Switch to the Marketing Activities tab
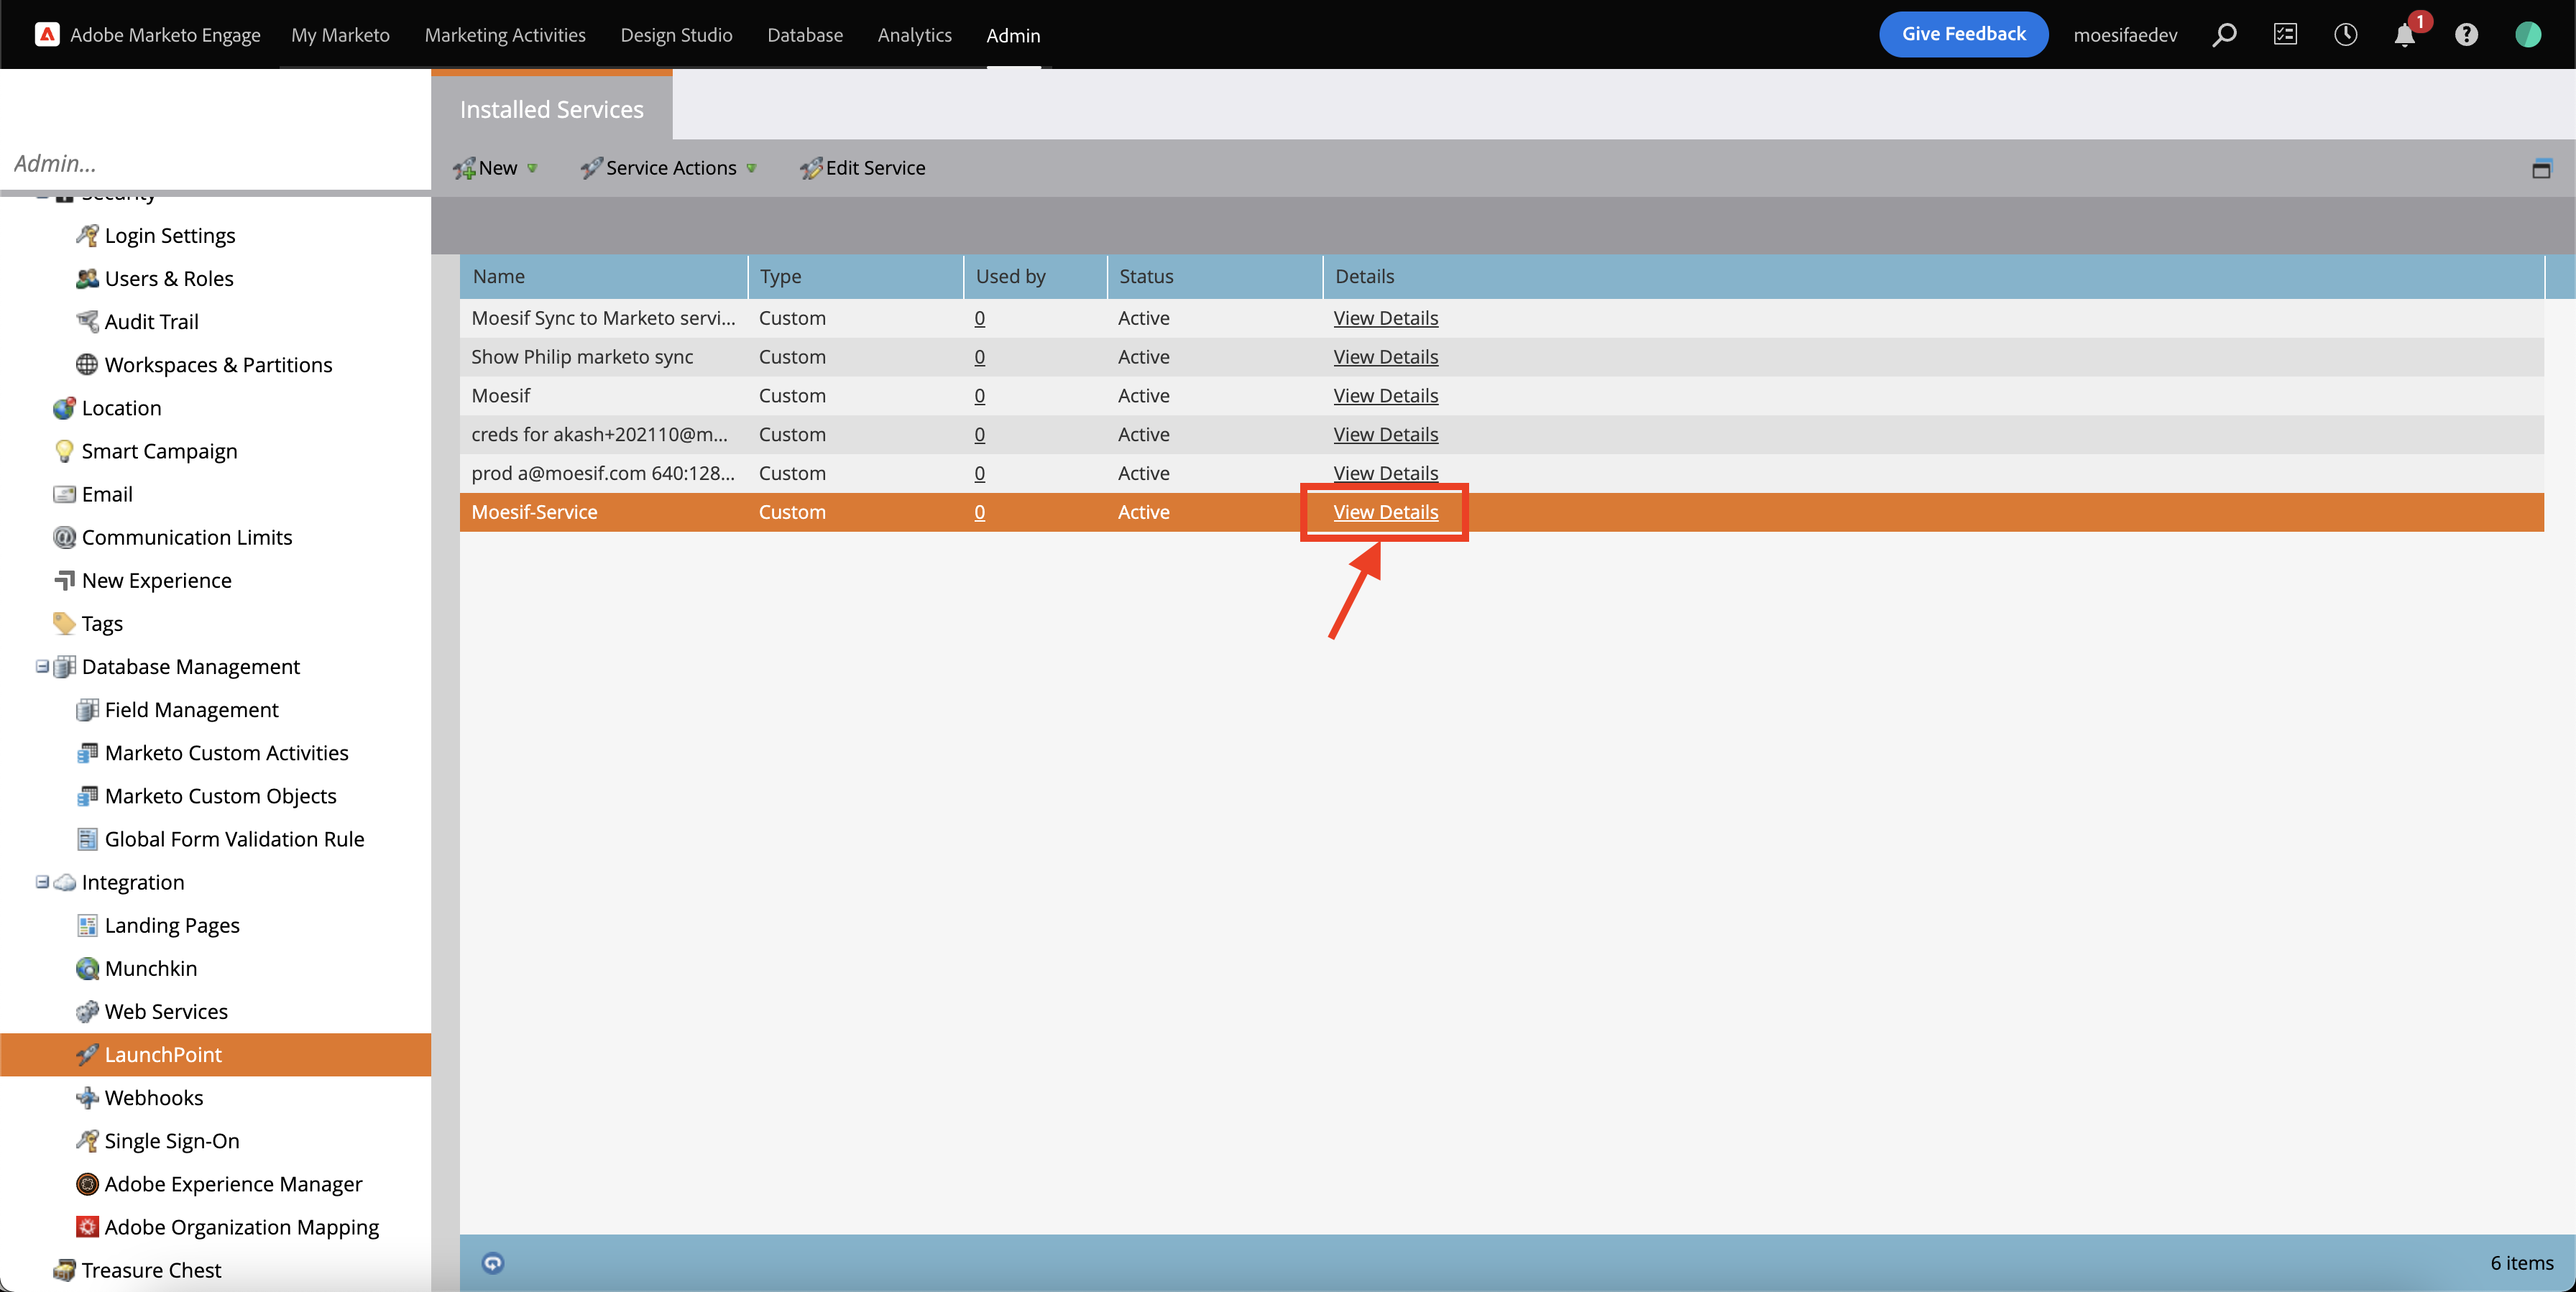 pyautogui.click(x=505, y=35)
